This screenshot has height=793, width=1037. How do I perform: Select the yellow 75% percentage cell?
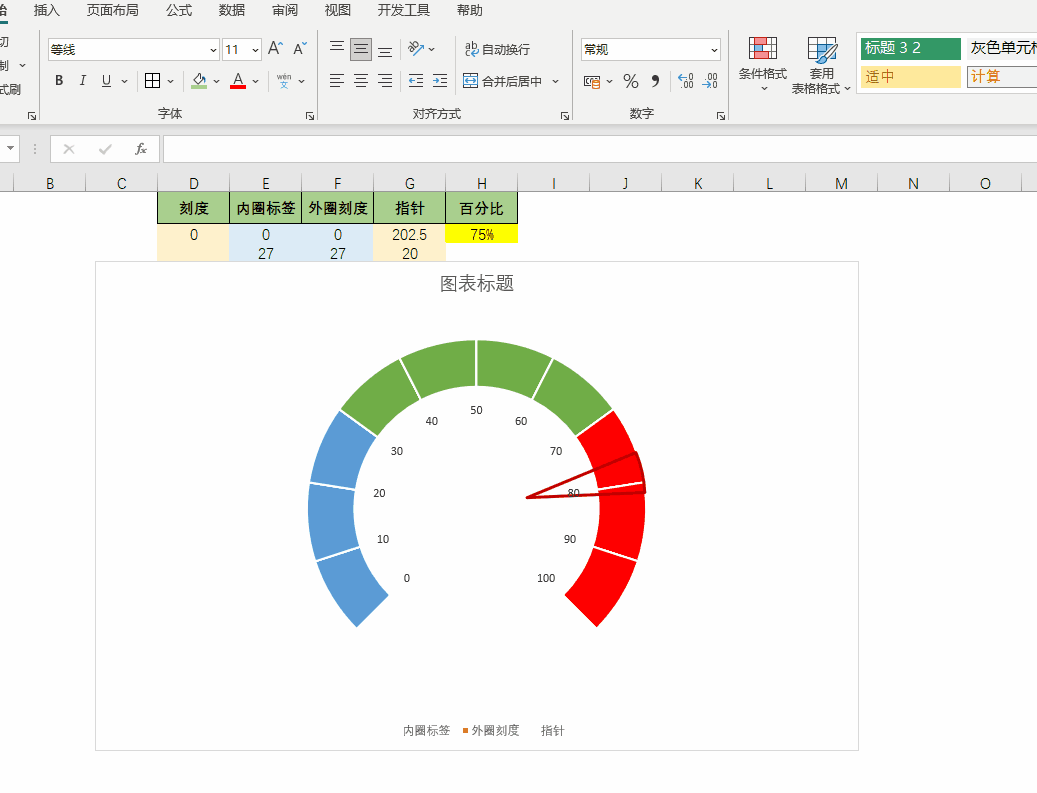point(482,234)
